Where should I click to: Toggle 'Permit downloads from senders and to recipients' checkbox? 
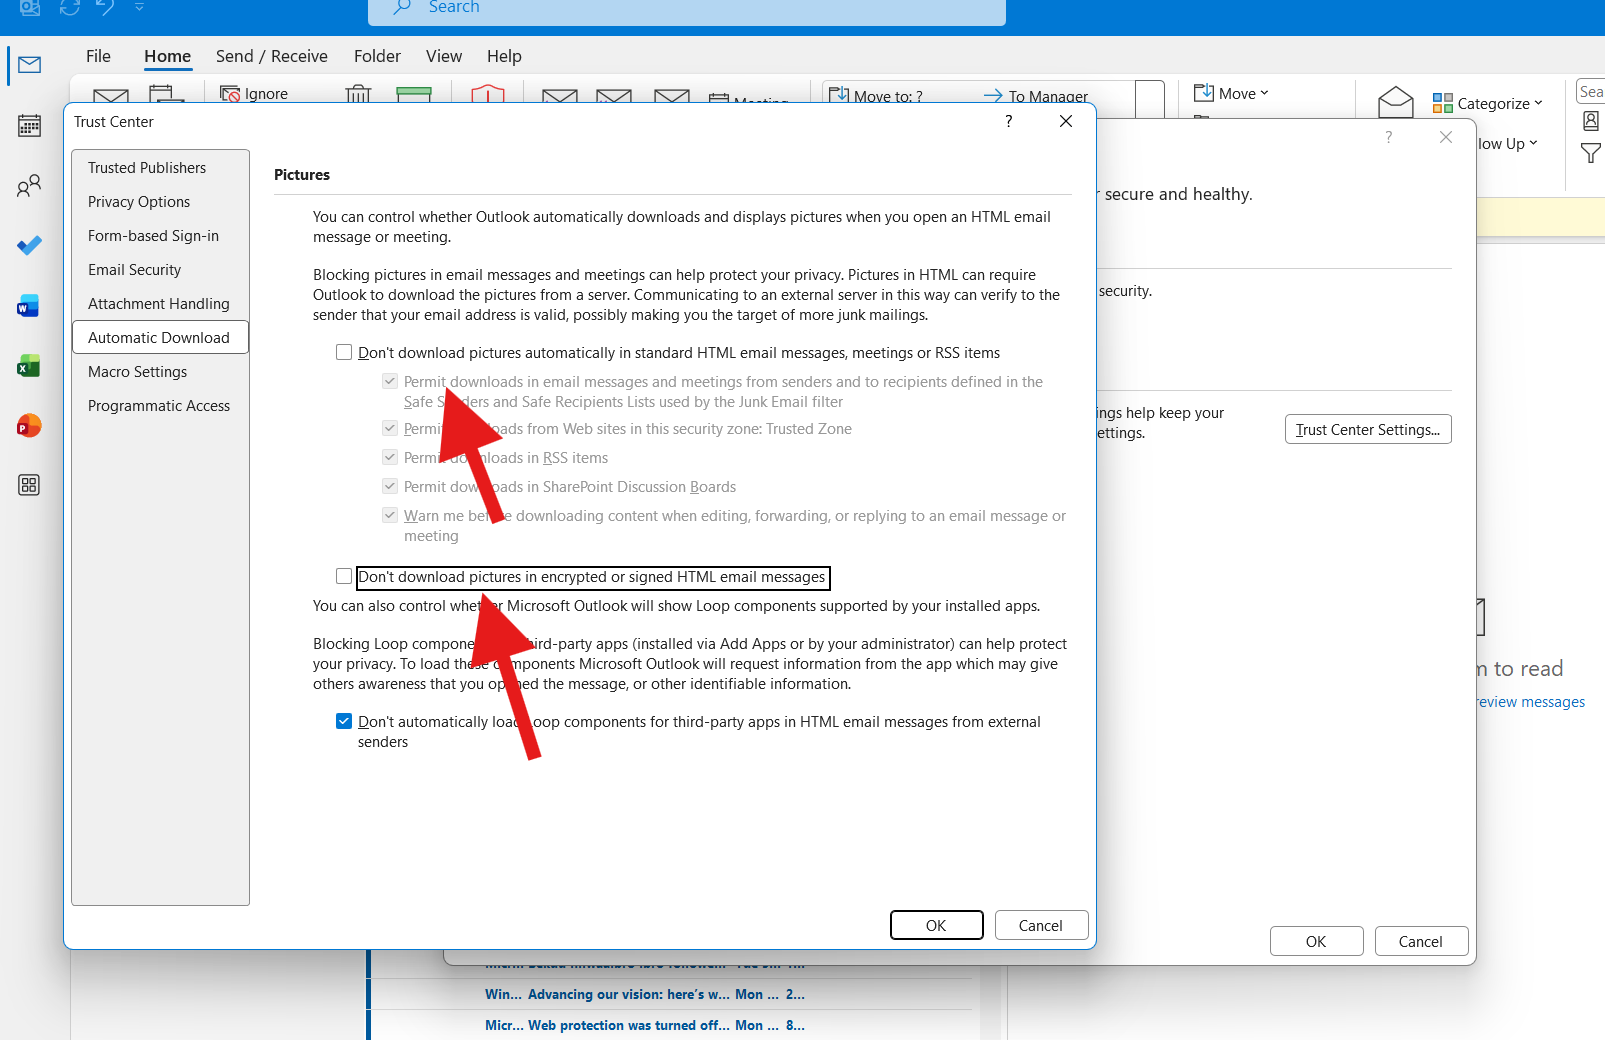(x=390, y=381)
